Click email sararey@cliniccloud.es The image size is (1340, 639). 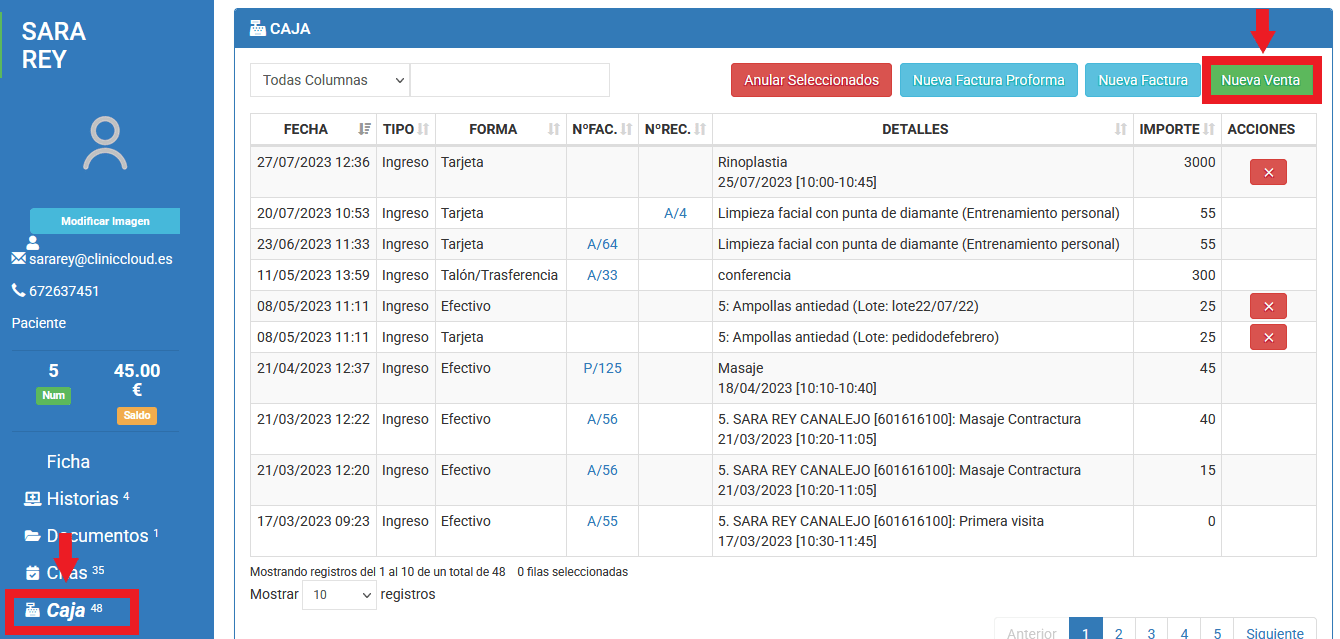coord(101,258)
